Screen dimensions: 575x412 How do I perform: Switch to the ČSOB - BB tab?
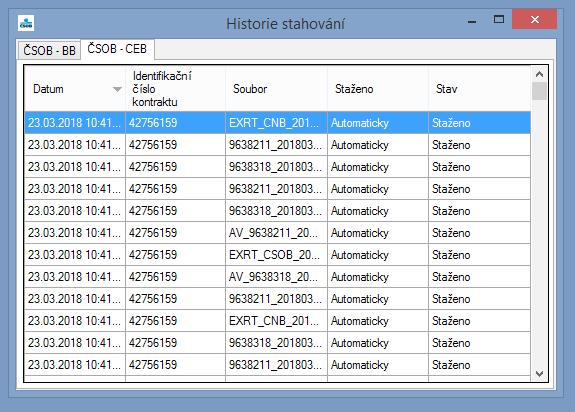coord(49,50)
